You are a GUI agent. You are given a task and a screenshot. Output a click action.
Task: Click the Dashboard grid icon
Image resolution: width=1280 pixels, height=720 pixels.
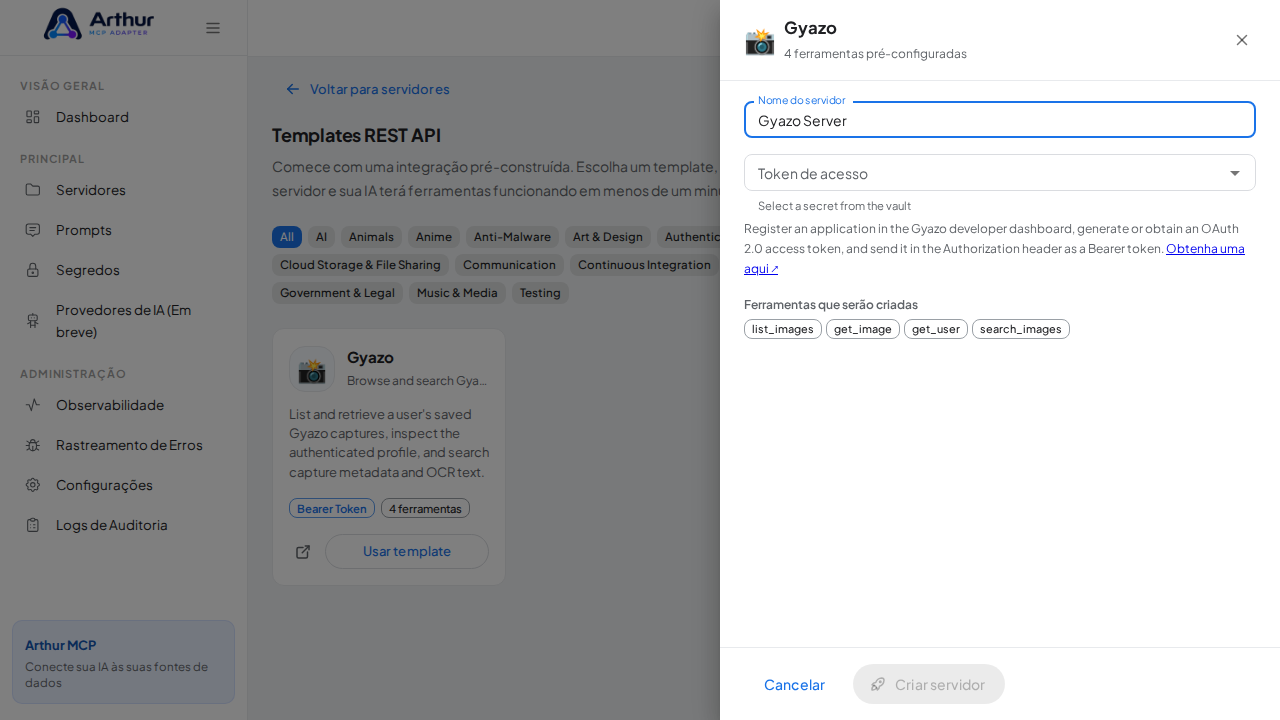point(33,117)
